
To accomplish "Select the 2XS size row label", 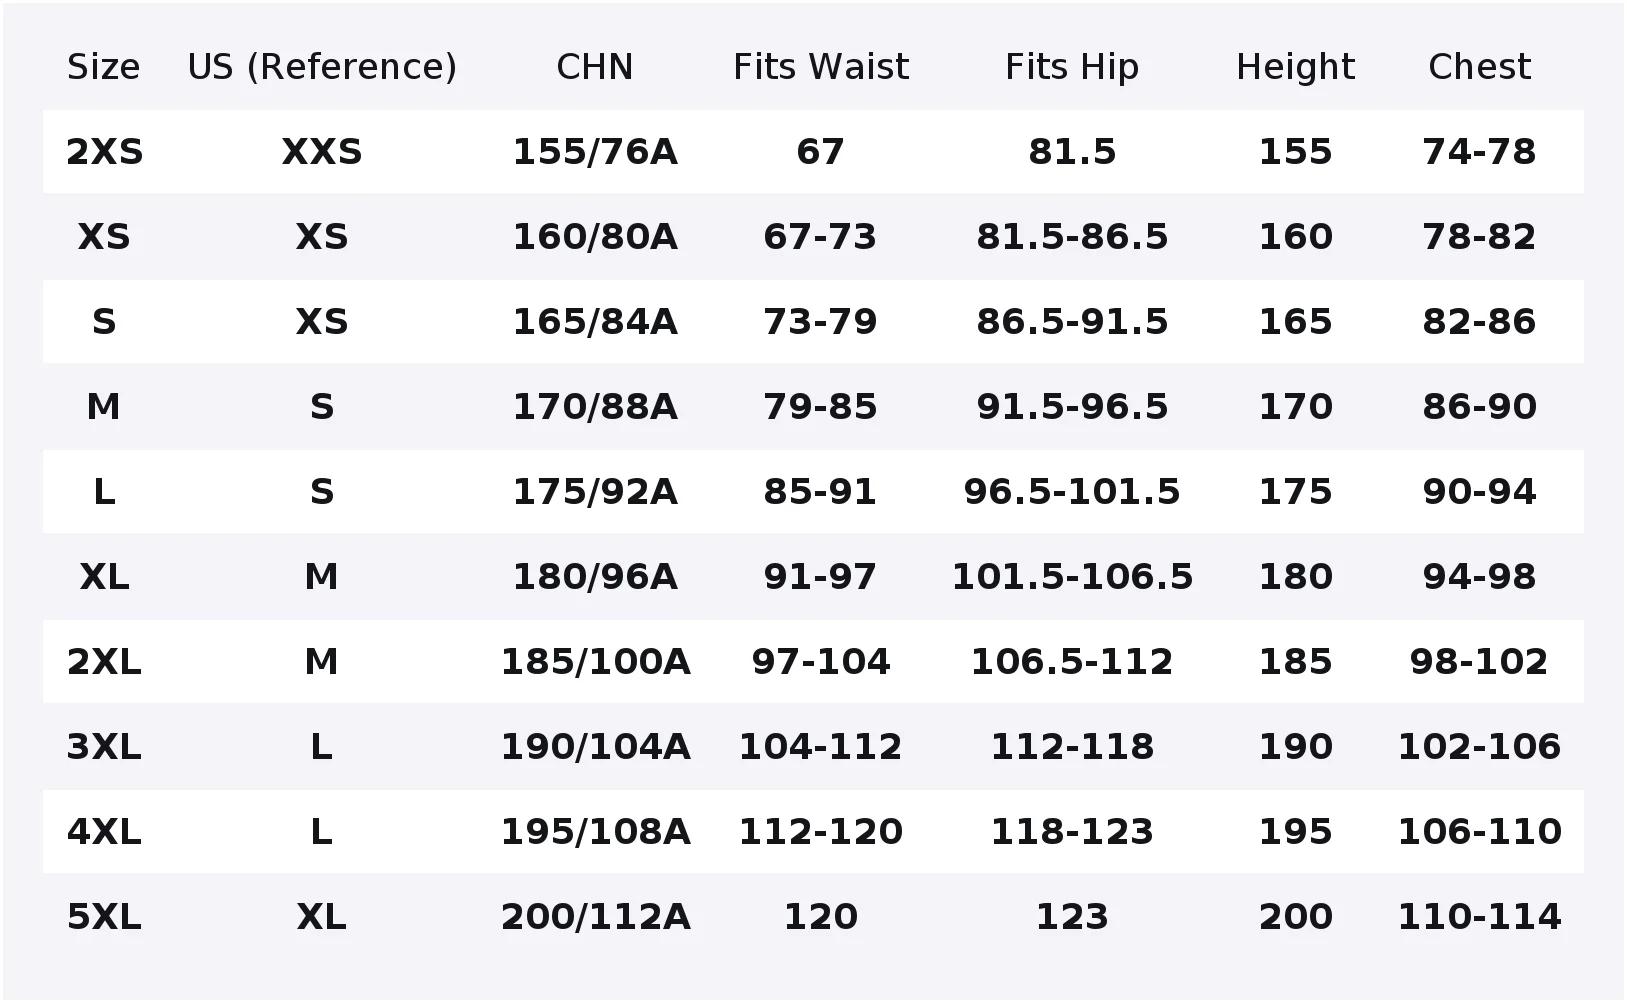I will 104,152.
